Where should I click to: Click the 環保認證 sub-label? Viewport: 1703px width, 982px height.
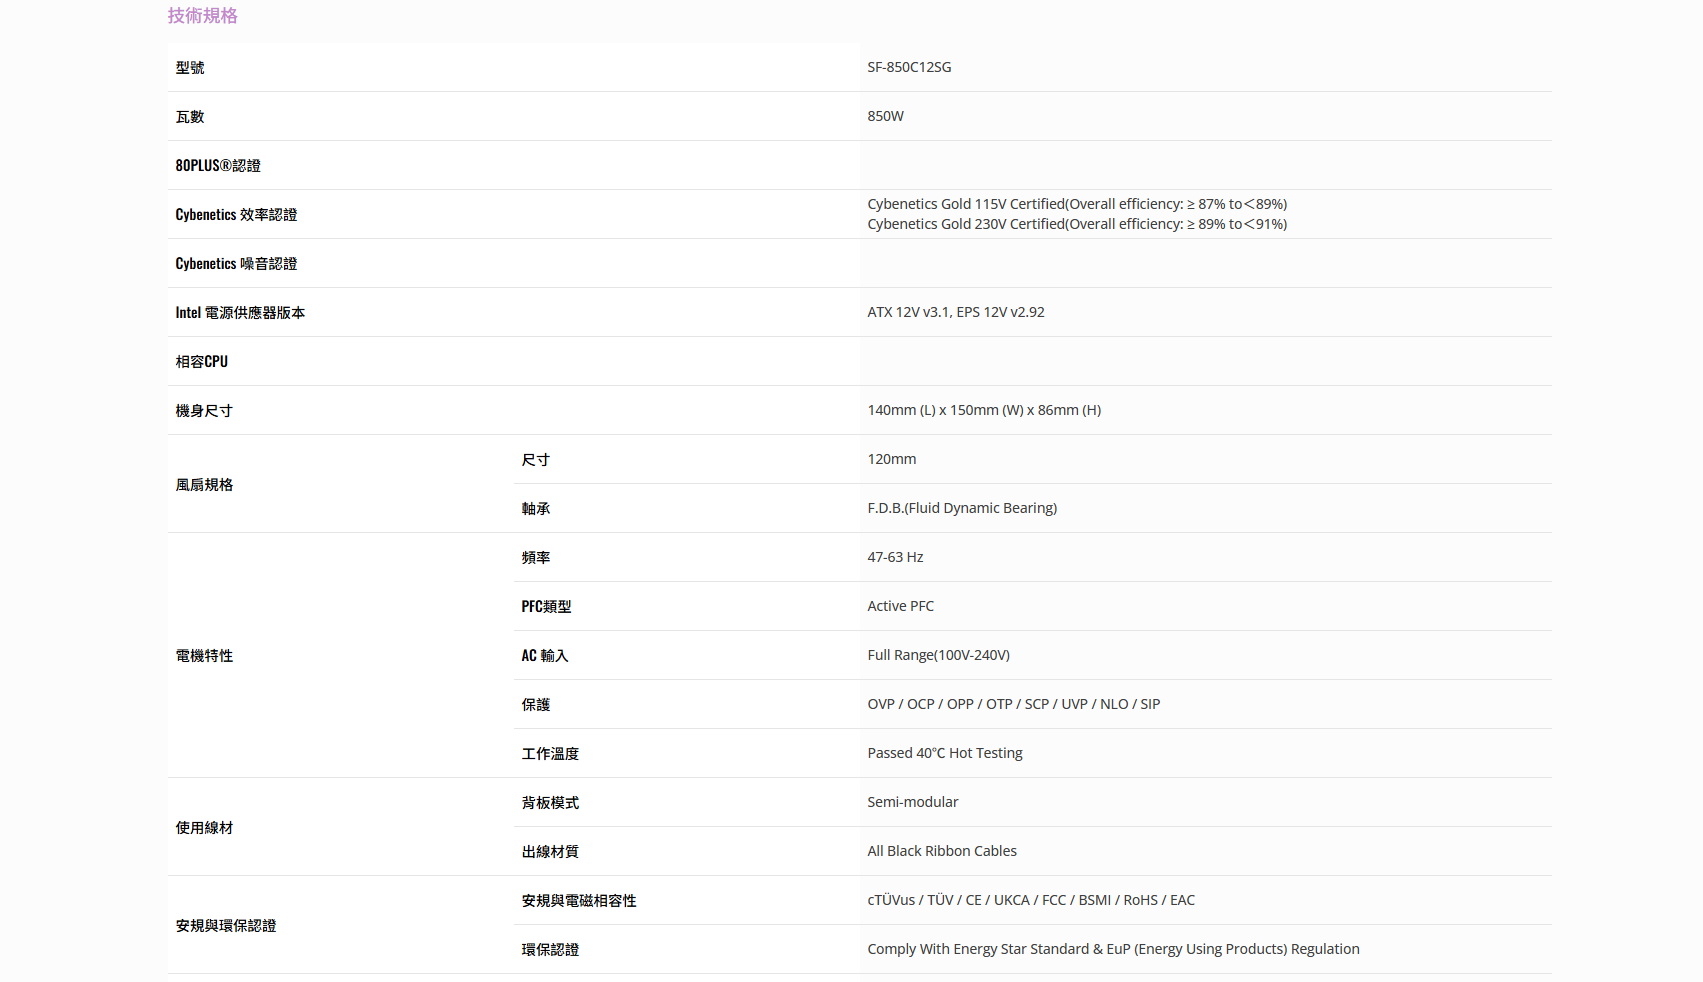point(550,949)
